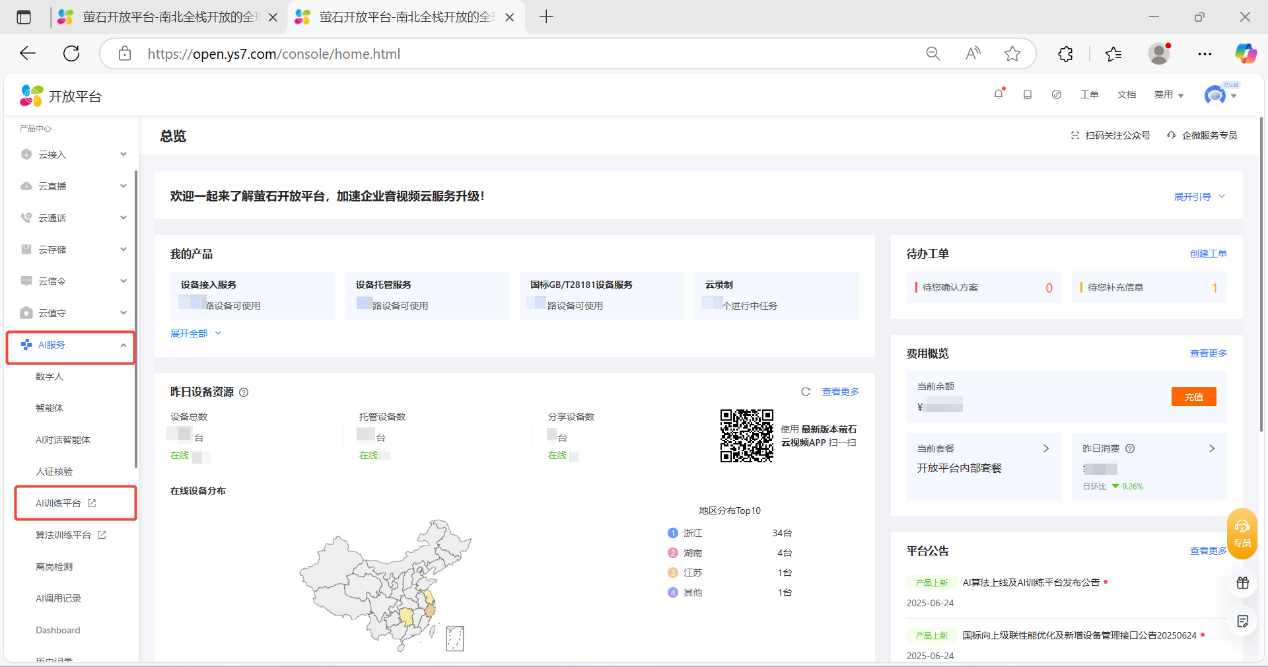
Task: Click the 云存储 storage icon
Action: point(26,249)
